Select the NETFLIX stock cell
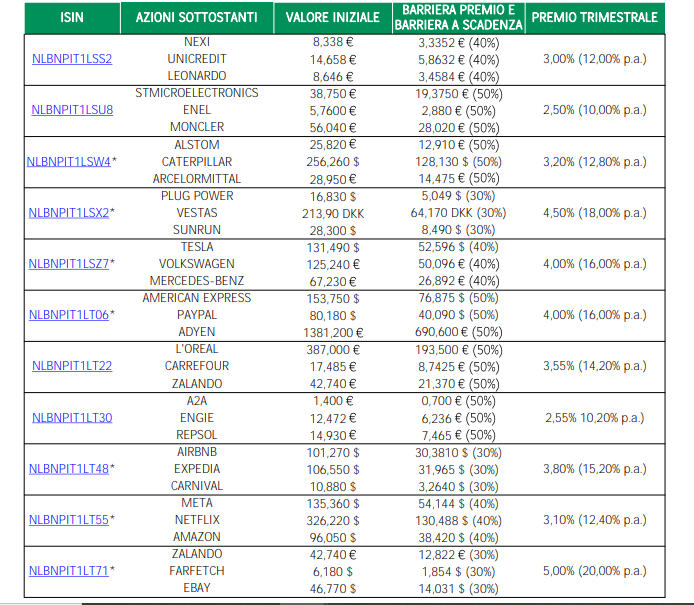Screen dimensions: 694x605 [x=197, y=520]
